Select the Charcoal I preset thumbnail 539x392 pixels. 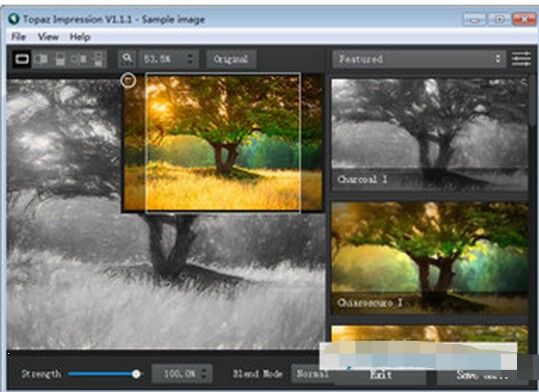[429, 135]
